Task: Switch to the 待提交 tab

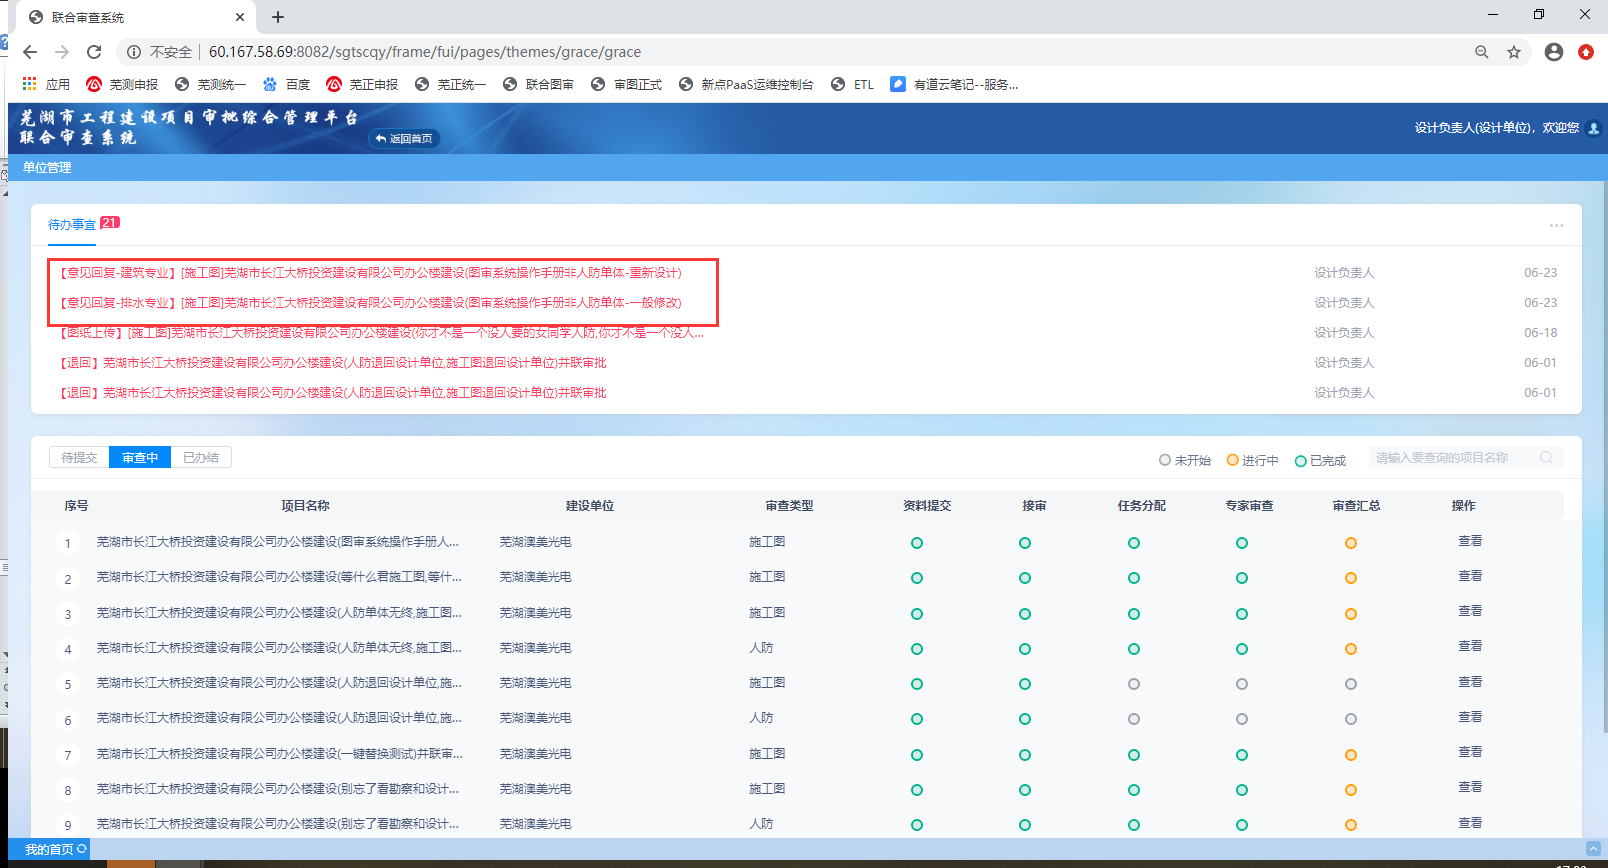Action: [x=79, y=458]
